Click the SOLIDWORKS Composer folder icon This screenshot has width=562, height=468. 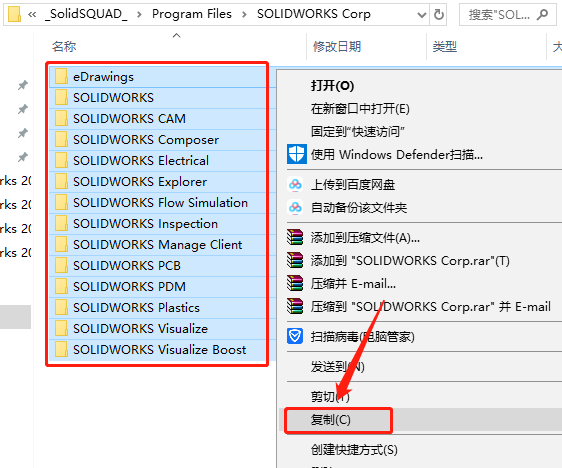pyautogui.click(x=61, y=139)
